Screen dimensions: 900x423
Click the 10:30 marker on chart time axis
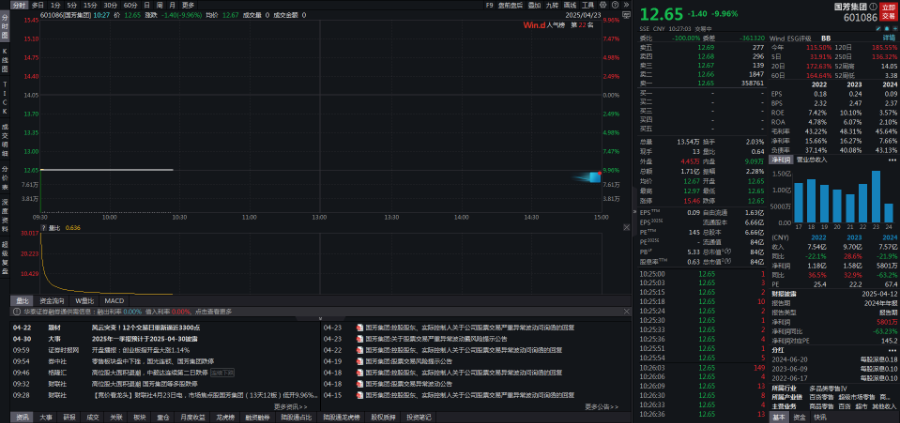point(179,217)
